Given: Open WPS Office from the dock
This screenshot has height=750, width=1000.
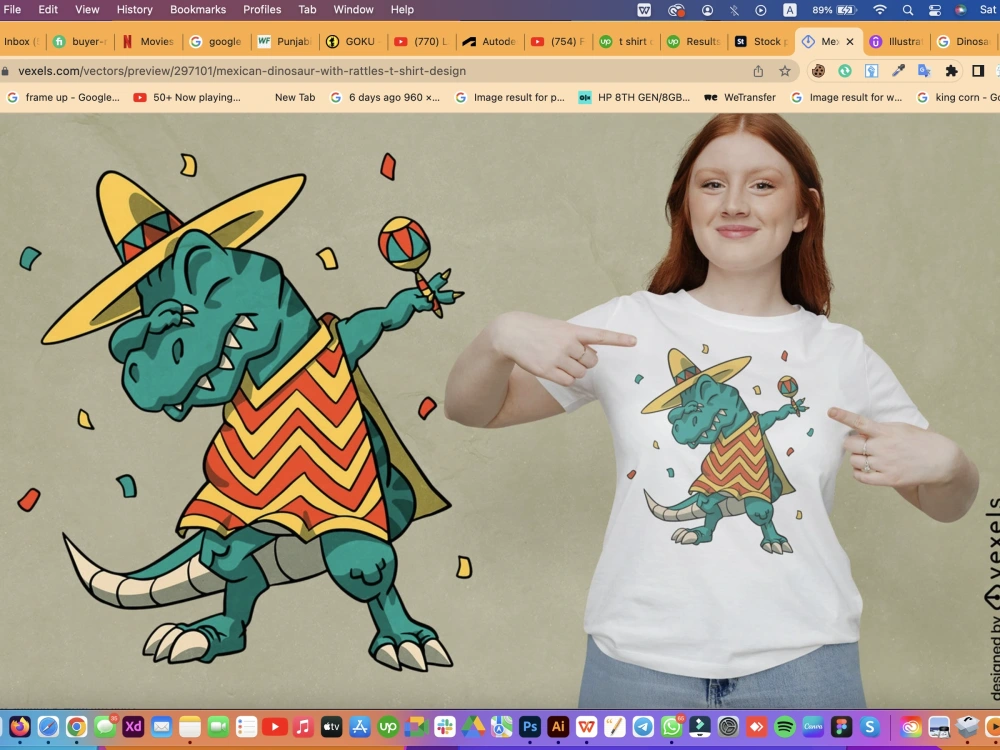Looking at the screenshot, I should coord(586,726).
